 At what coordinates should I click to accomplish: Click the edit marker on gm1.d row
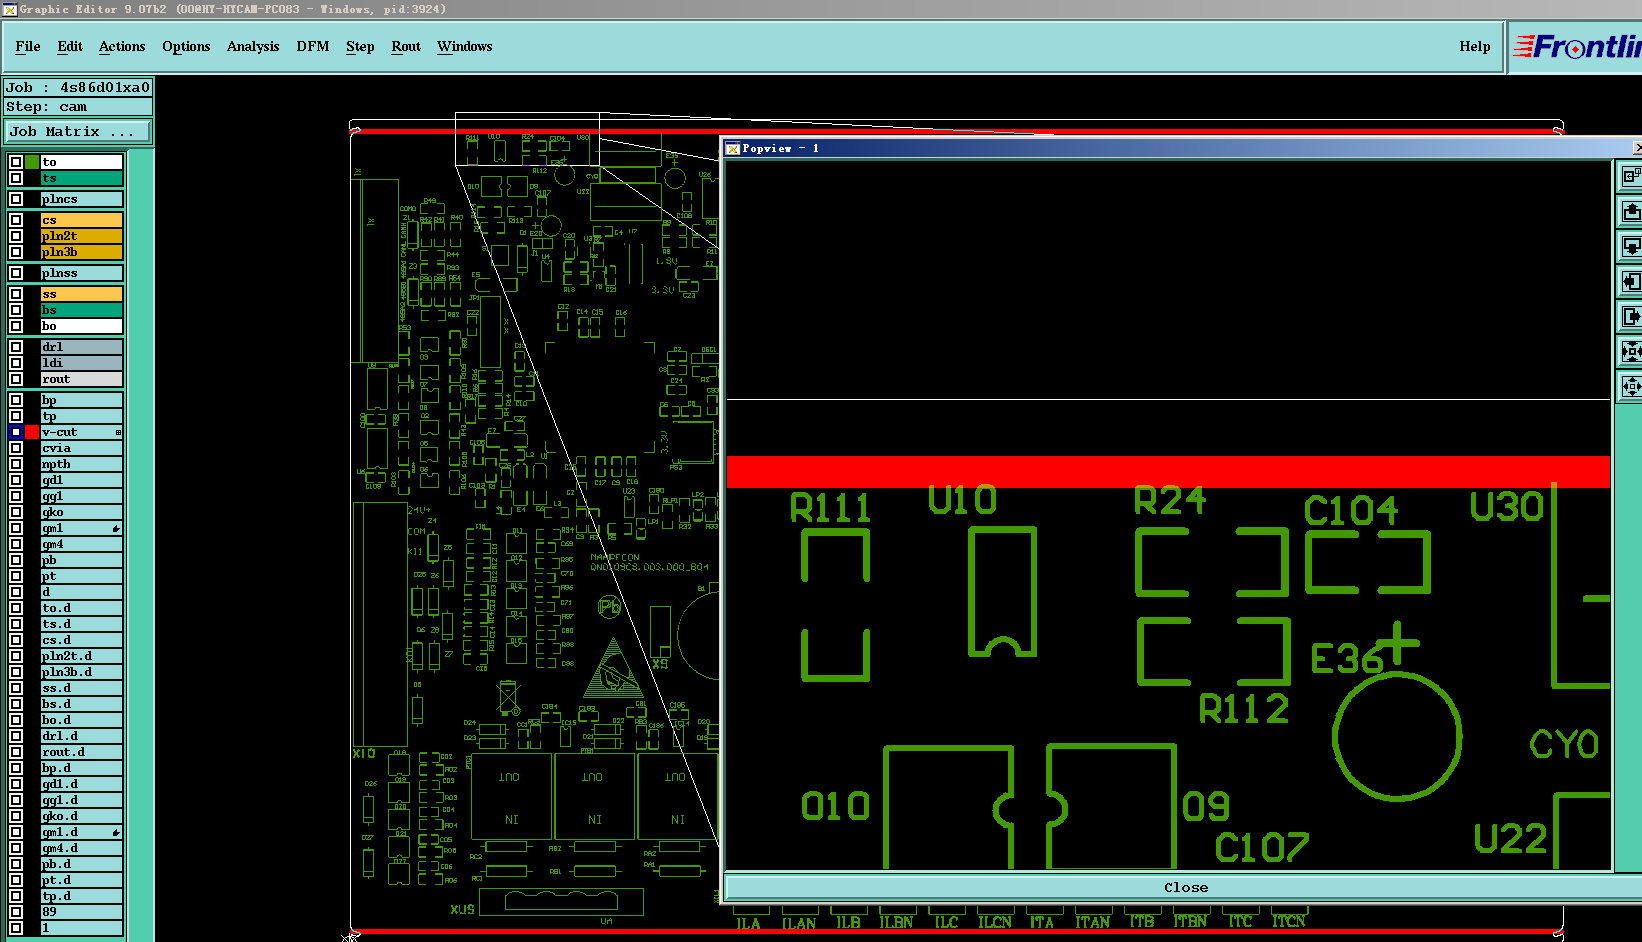click(x=116, y=832)
